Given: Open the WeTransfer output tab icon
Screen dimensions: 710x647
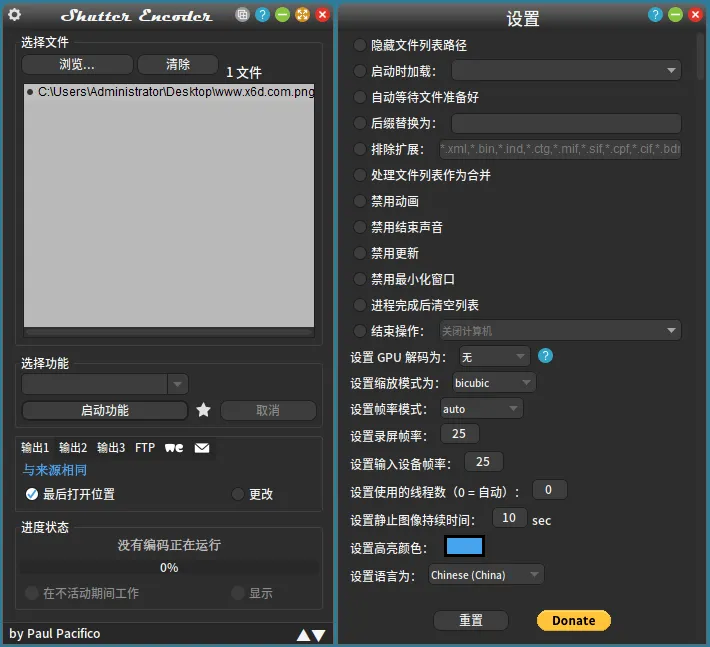Looking at the screenshot, I should (x=174, y=448).
